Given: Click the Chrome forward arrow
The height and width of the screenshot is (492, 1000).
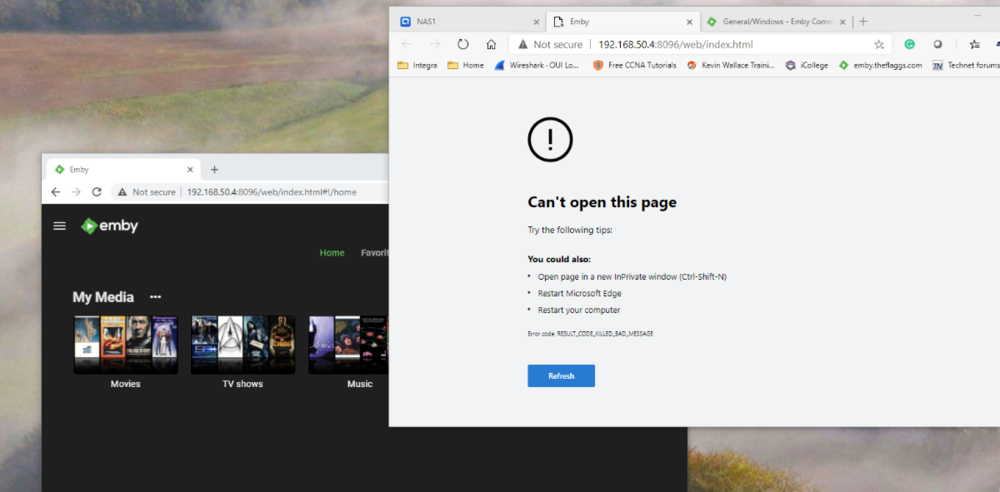Looking at the screenshot, I should coord(76,191).
